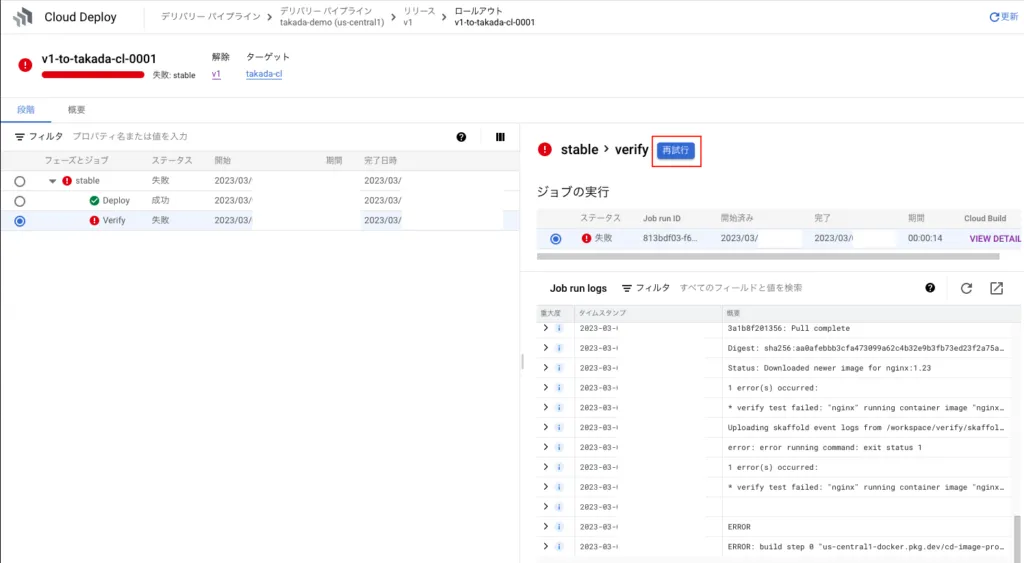Click info severity icon on 'Uploading skaffold' row
Image resolution: width=1024 pixels, height=563 pixels.
click(x=560, y=427)
